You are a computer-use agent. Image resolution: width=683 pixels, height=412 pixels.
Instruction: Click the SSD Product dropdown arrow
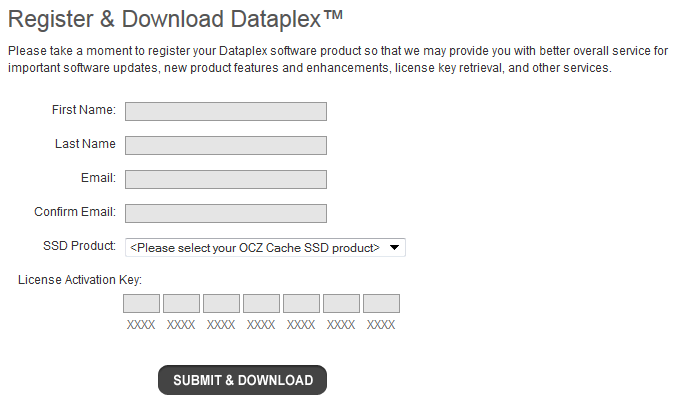coord(394,247)
